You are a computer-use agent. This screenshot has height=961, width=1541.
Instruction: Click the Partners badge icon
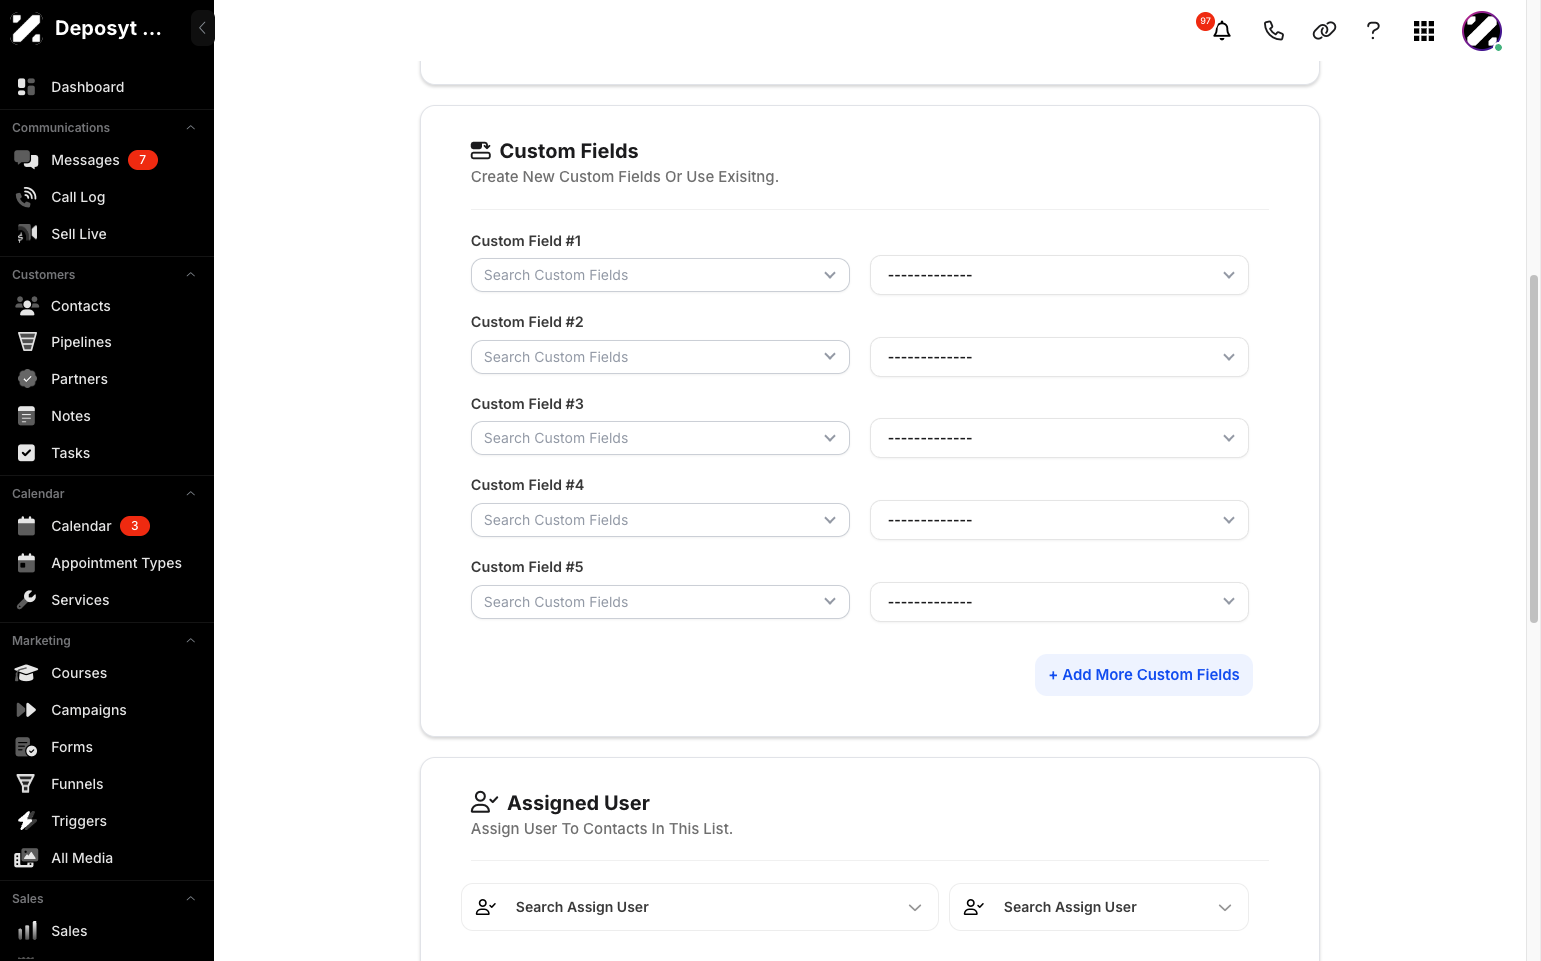pos(27,379)
